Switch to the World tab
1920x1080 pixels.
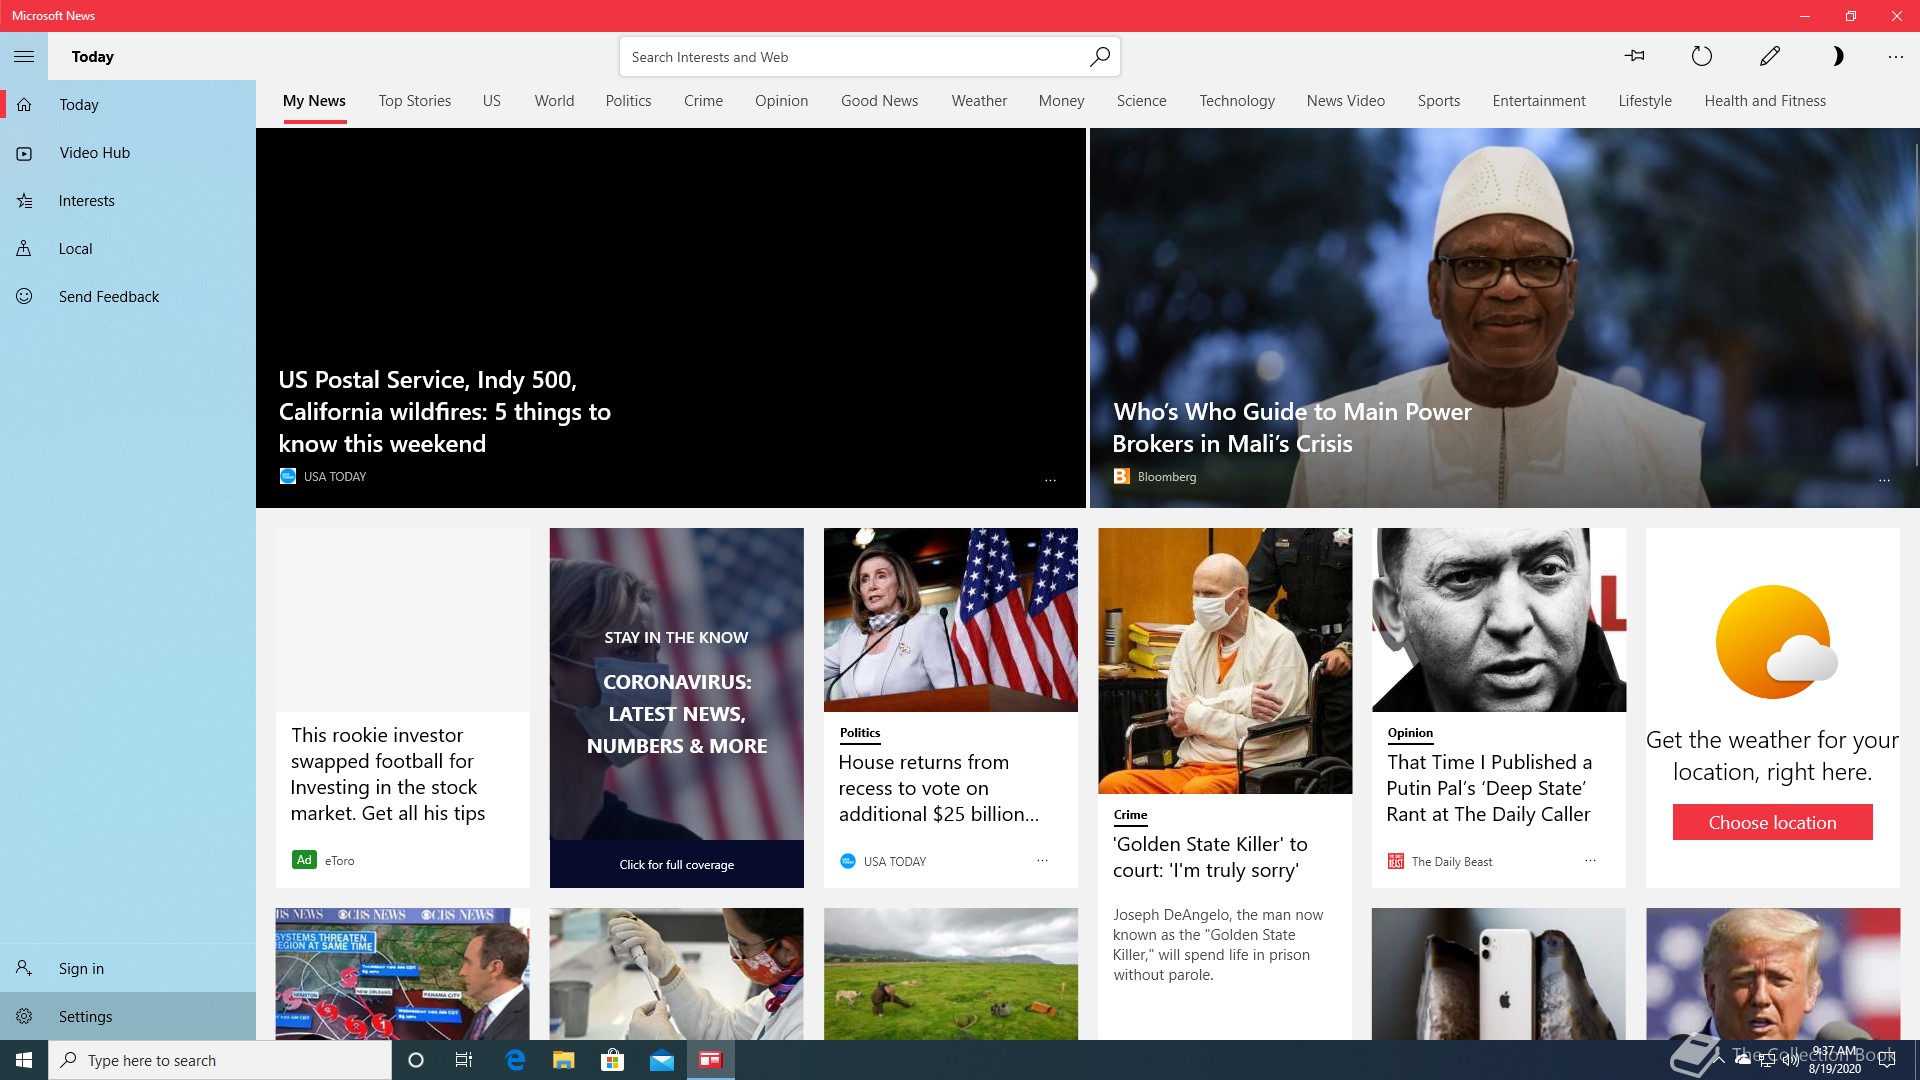pyautogui.click(x=554, y=101)
